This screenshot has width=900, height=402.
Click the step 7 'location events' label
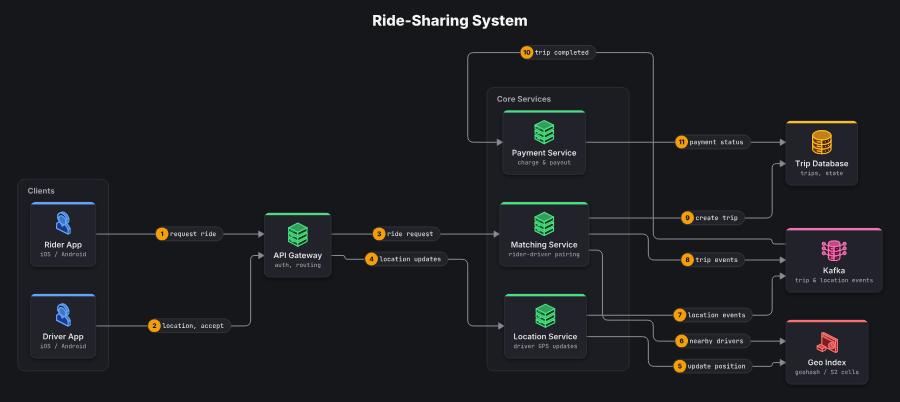(x=712, y=315)
